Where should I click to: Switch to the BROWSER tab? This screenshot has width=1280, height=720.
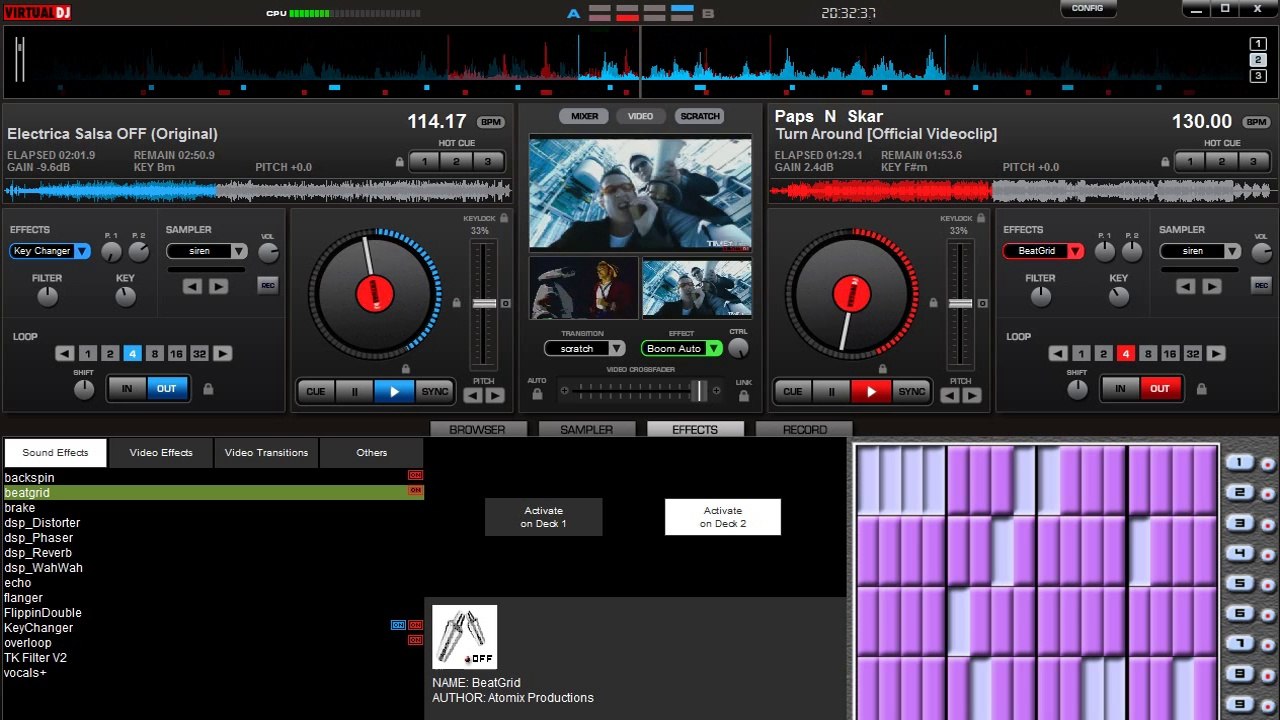coord(477,429)
